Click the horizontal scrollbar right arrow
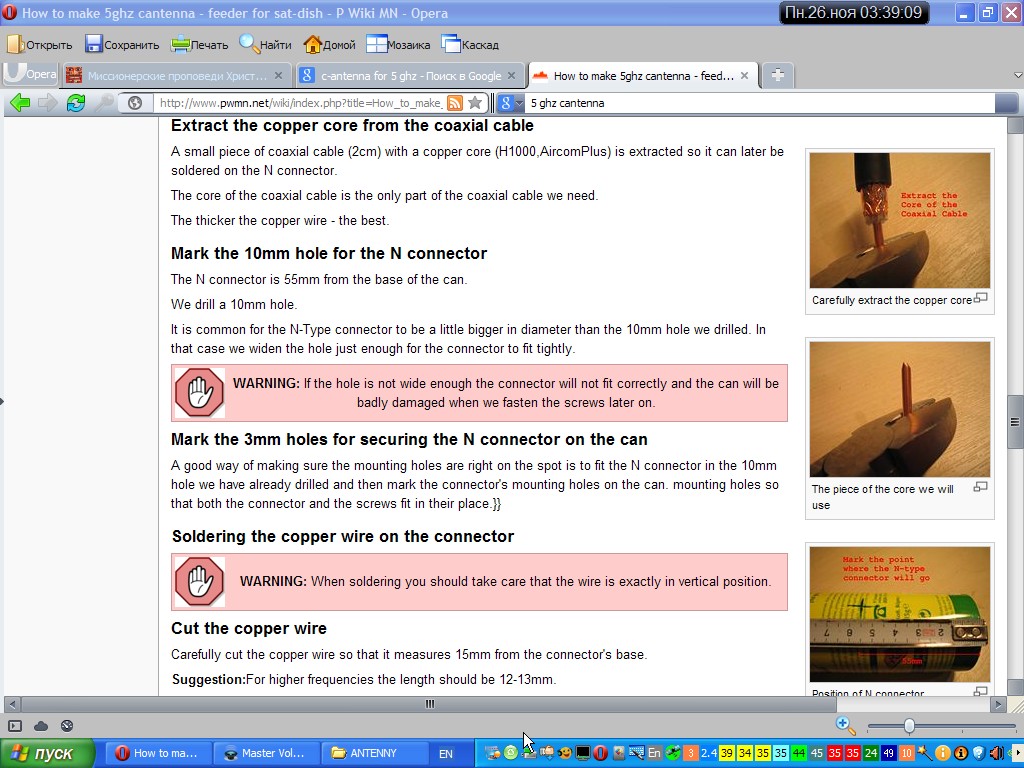This screenshot has height=768, width=1024. (998, 704)
